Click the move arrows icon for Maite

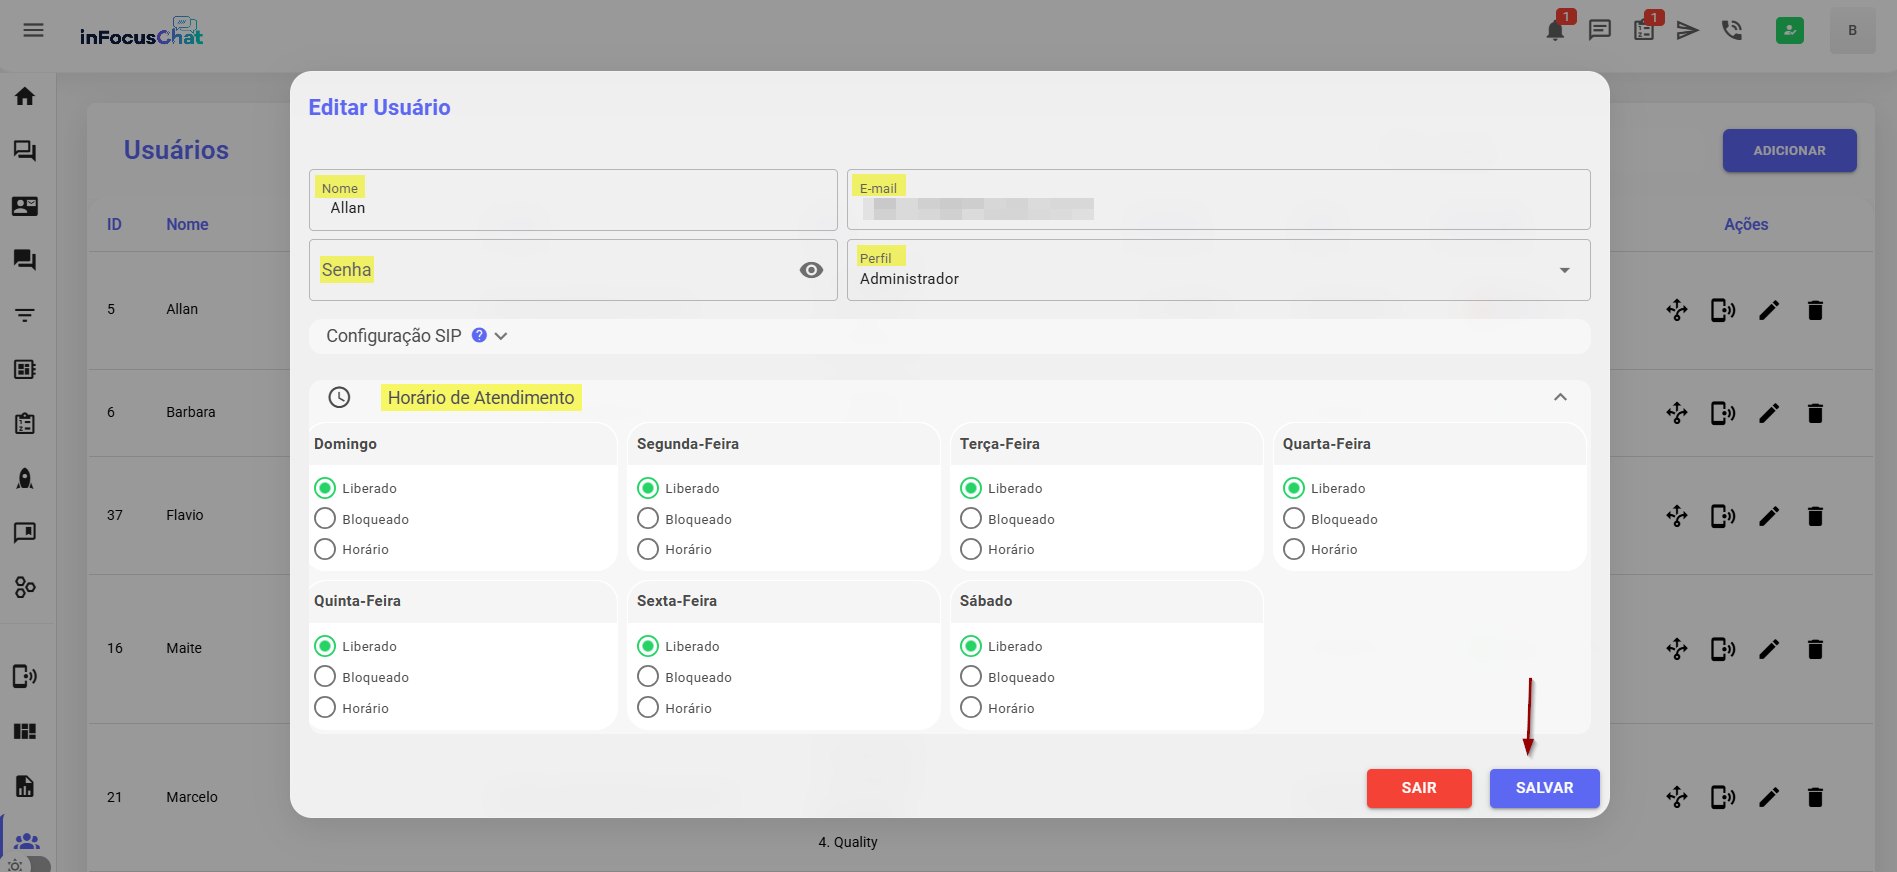click(1677, 649)
